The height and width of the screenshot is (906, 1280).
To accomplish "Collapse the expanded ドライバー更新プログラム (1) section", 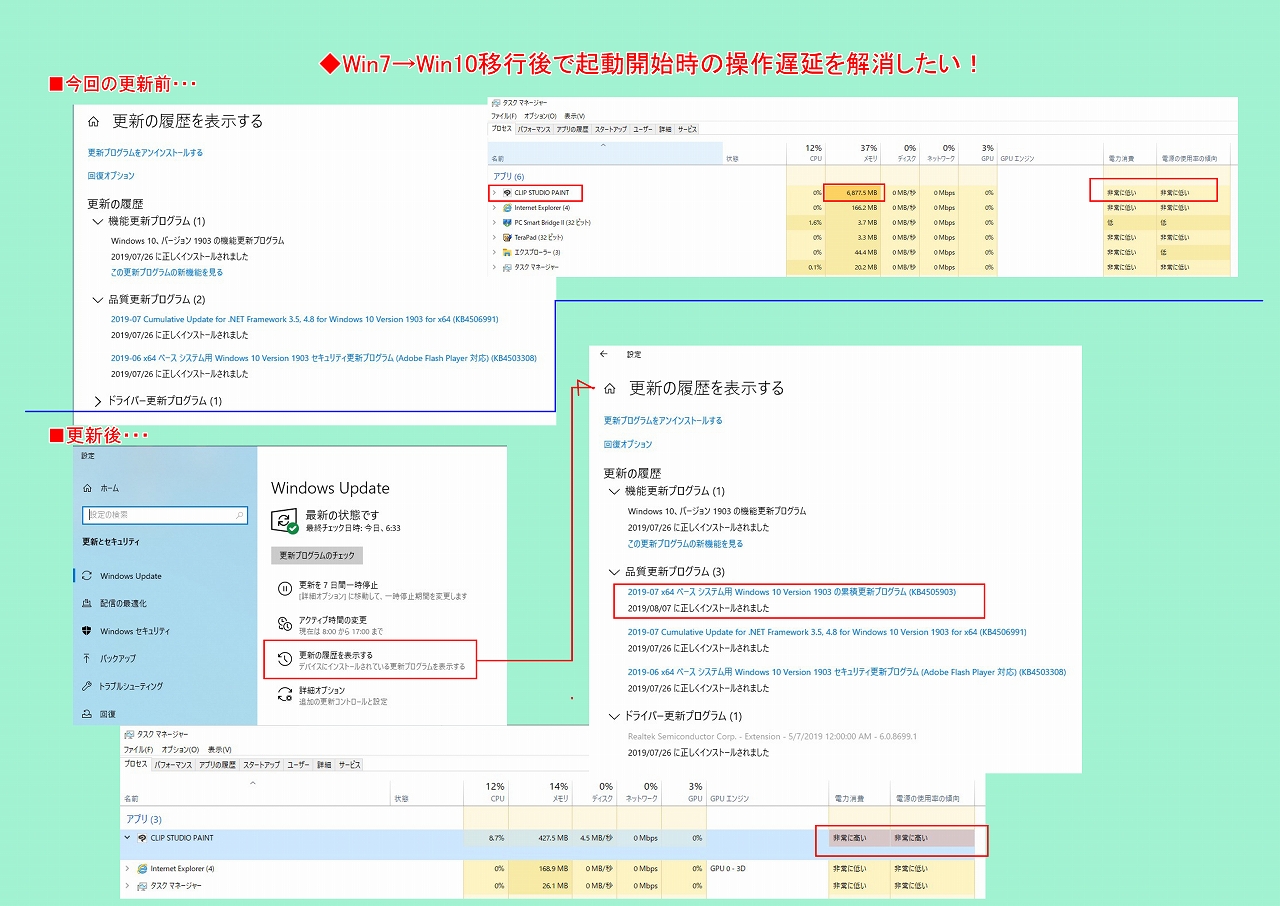I will pos(614,716).
